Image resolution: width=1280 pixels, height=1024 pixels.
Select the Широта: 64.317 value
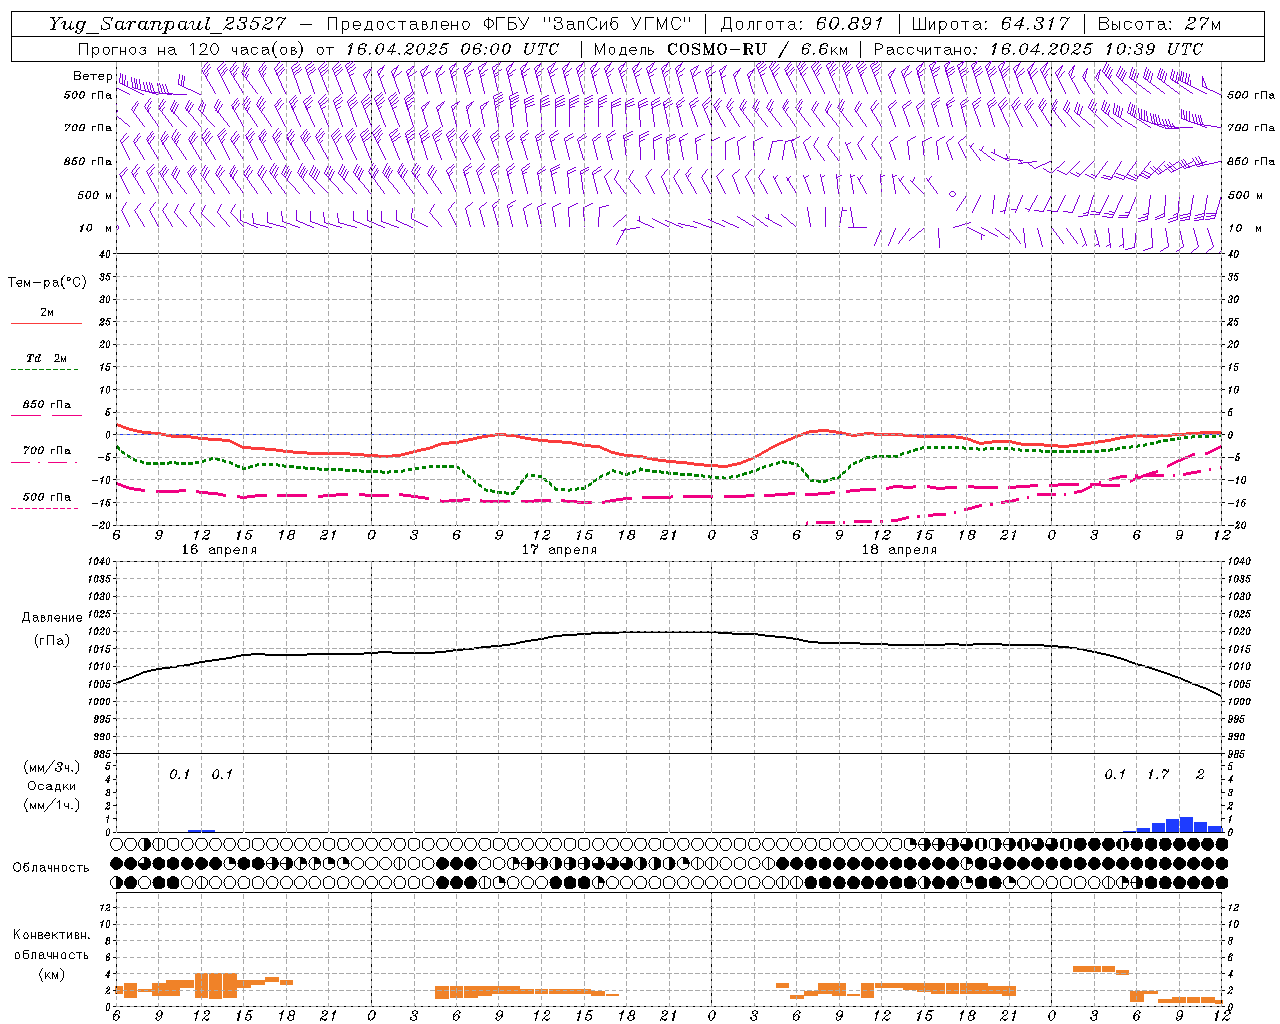click(991, 24)
